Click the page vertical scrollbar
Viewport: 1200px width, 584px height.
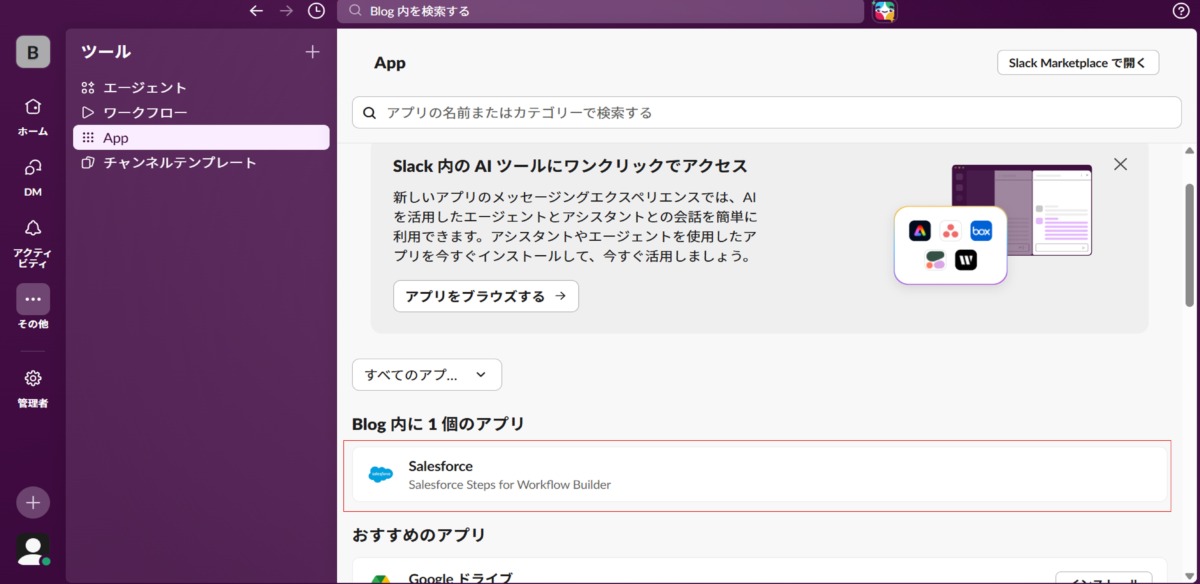(x=1190, y=244)
